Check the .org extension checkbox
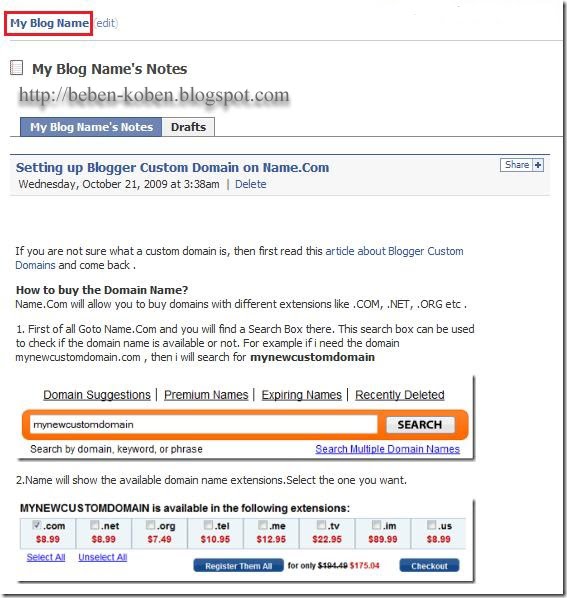This screenshot has height=598, width=567. click(151, 525)
